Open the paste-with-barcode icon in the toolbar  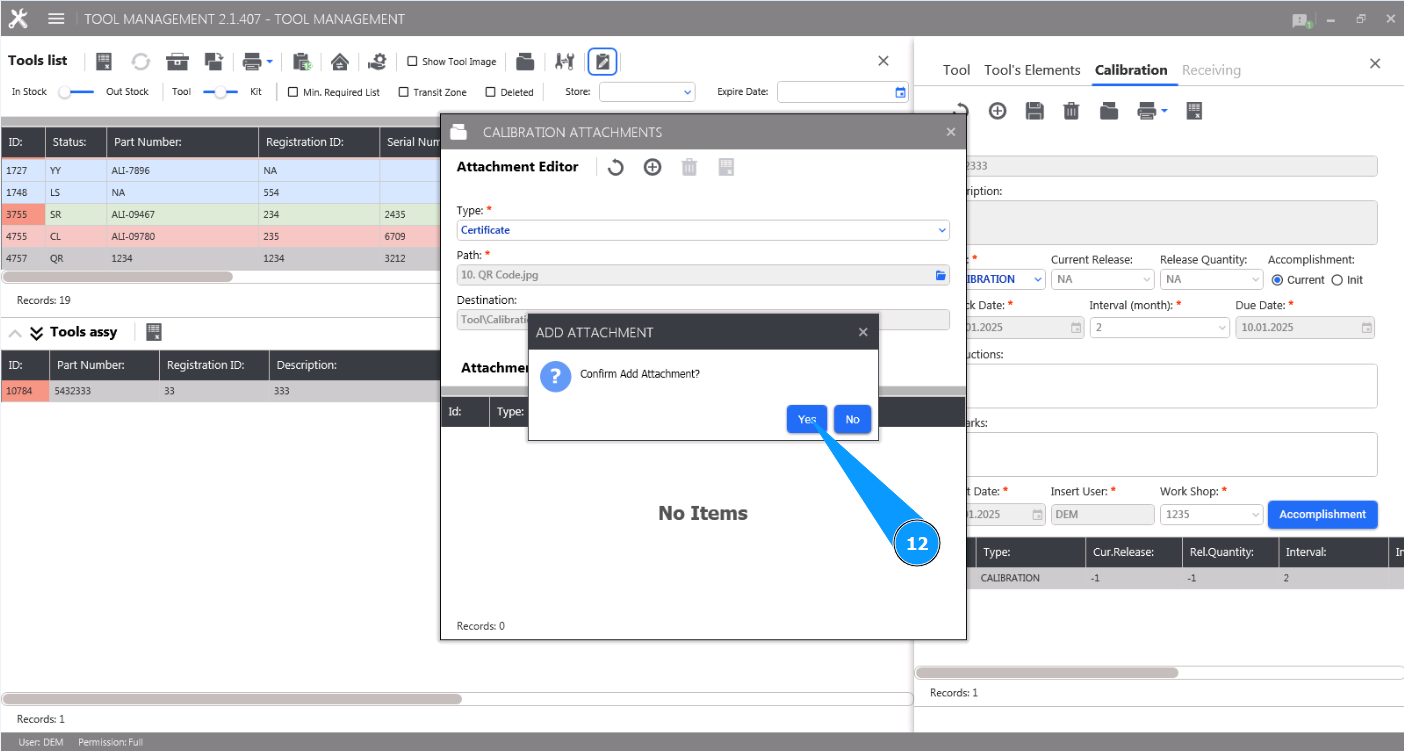[x=302, y=61]
